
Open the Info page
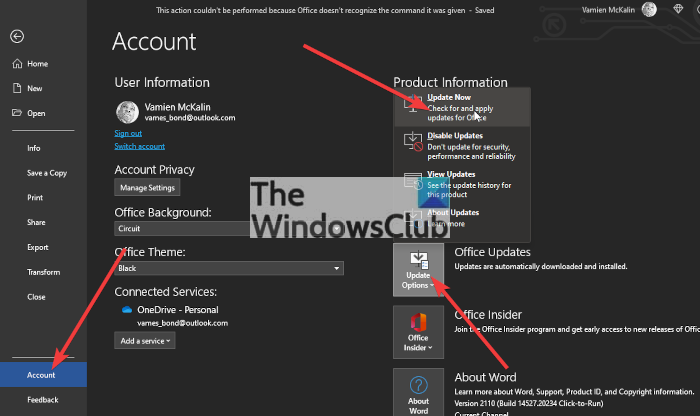tap(33, 148)
